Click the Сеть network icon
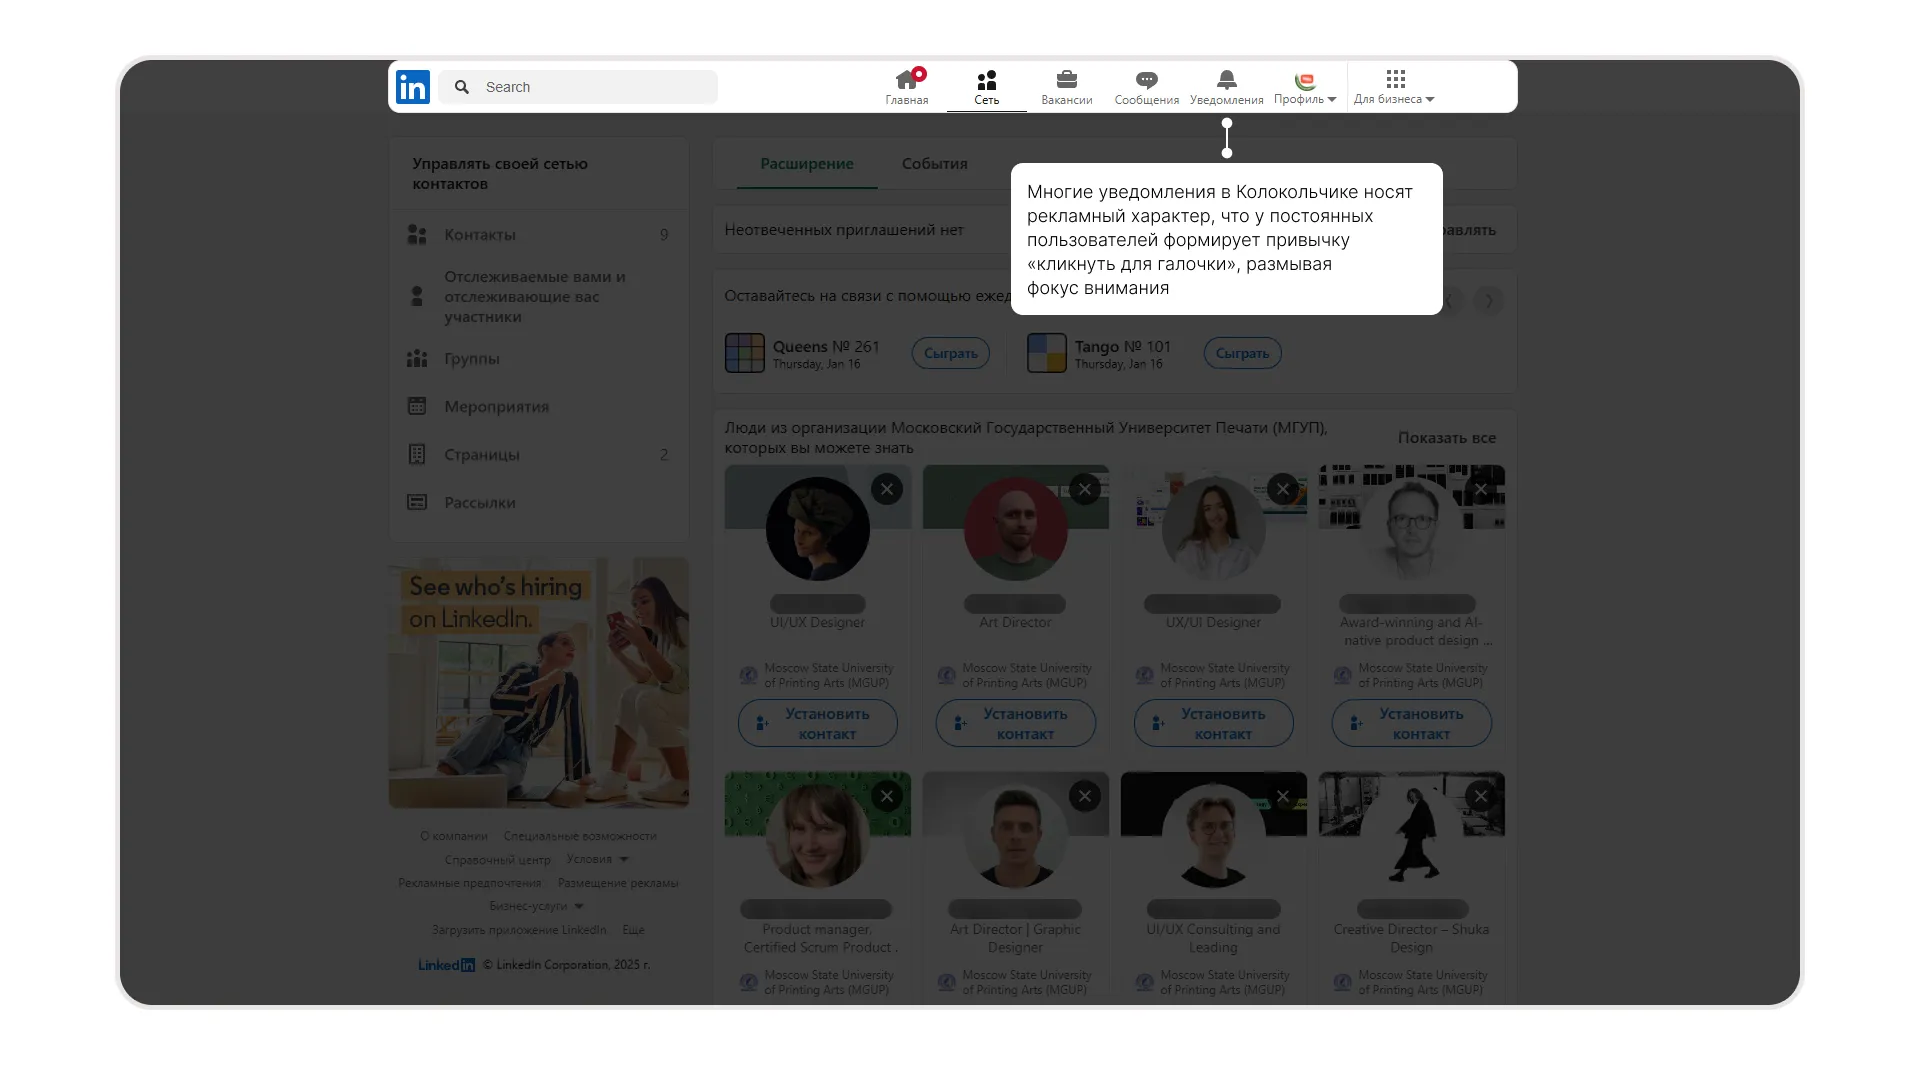 (986, 81)
